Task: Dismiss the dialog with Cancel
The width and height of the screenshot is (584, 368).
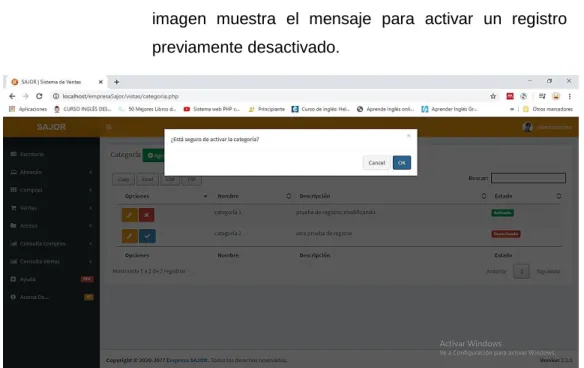Action: (377, 163)
